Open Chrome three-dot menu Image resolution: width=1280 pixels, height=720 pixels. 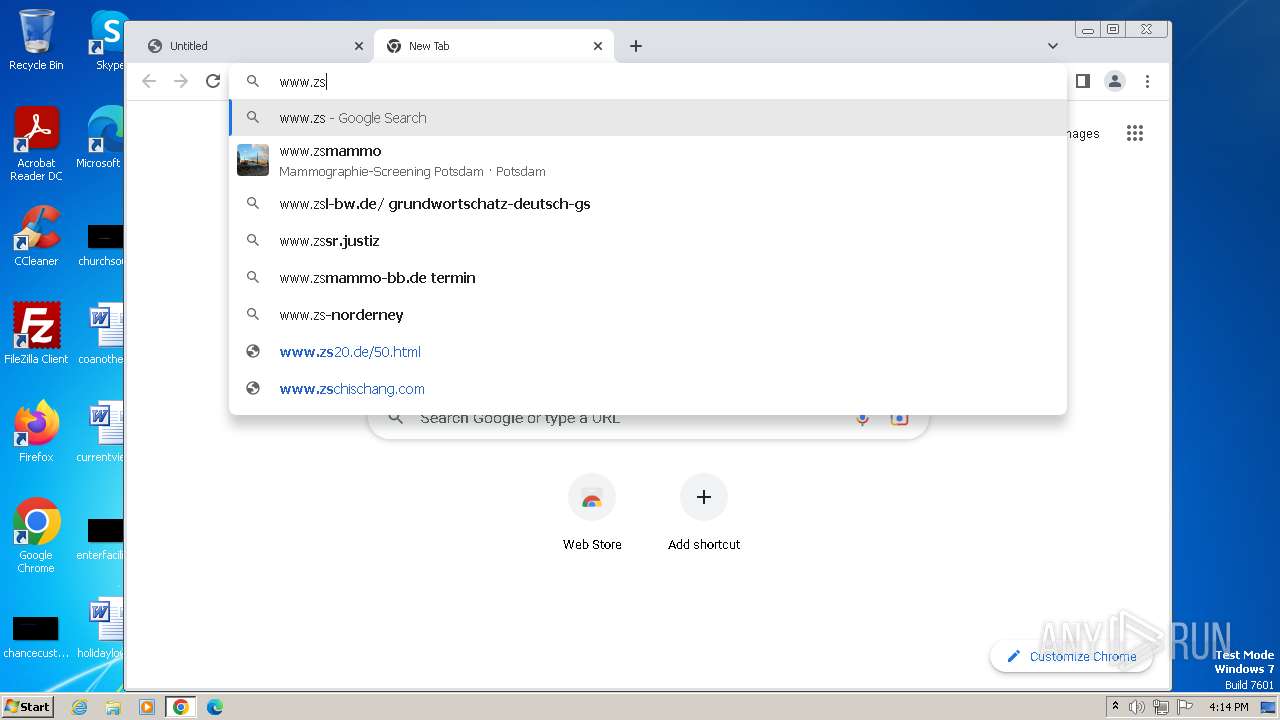coord(1147,81)
